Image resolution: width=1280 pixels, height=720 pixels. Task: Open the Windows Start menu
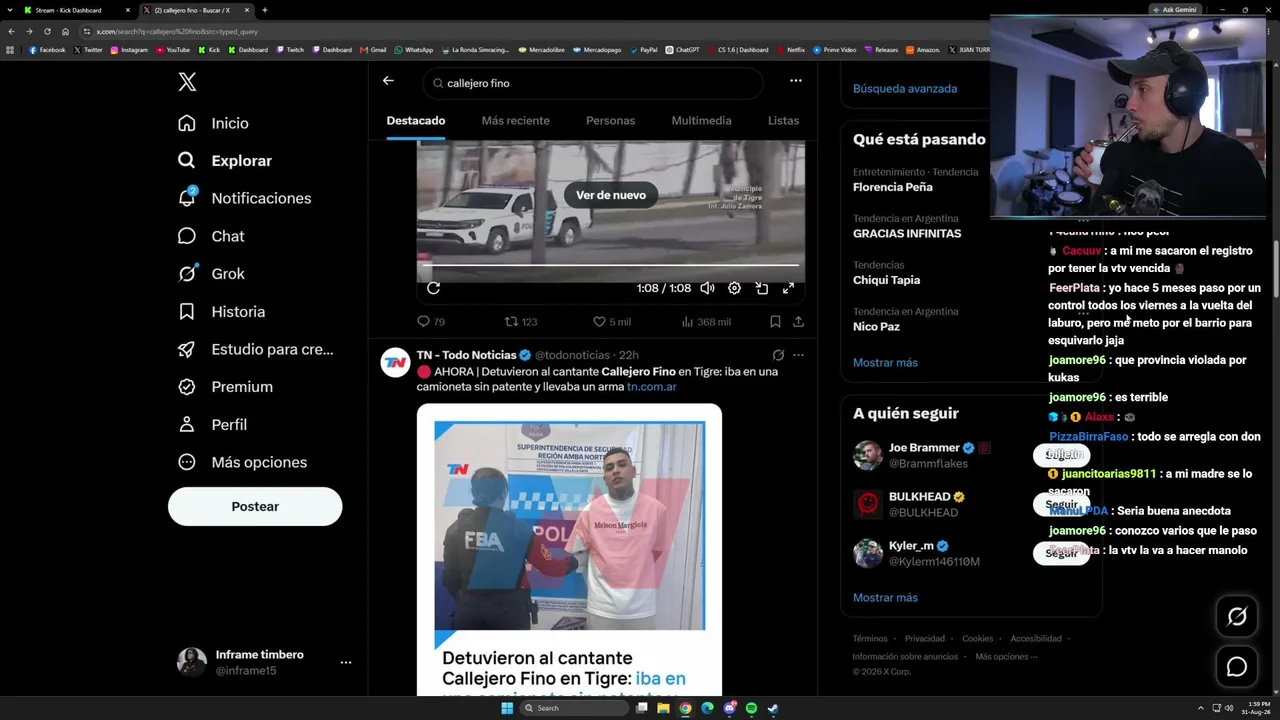coord(507,708)
